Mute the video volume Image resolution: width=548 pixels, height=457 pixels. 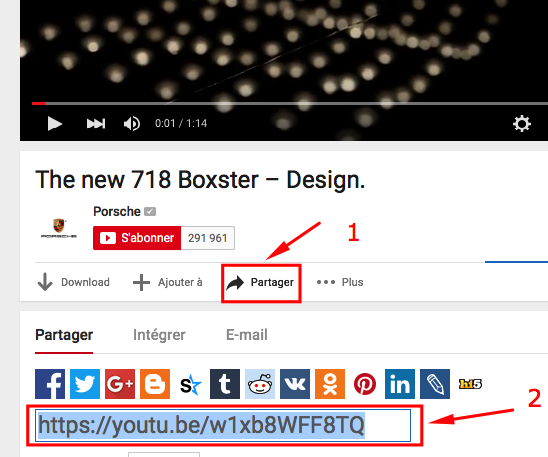pyautogui.click(x=132, y=123)
